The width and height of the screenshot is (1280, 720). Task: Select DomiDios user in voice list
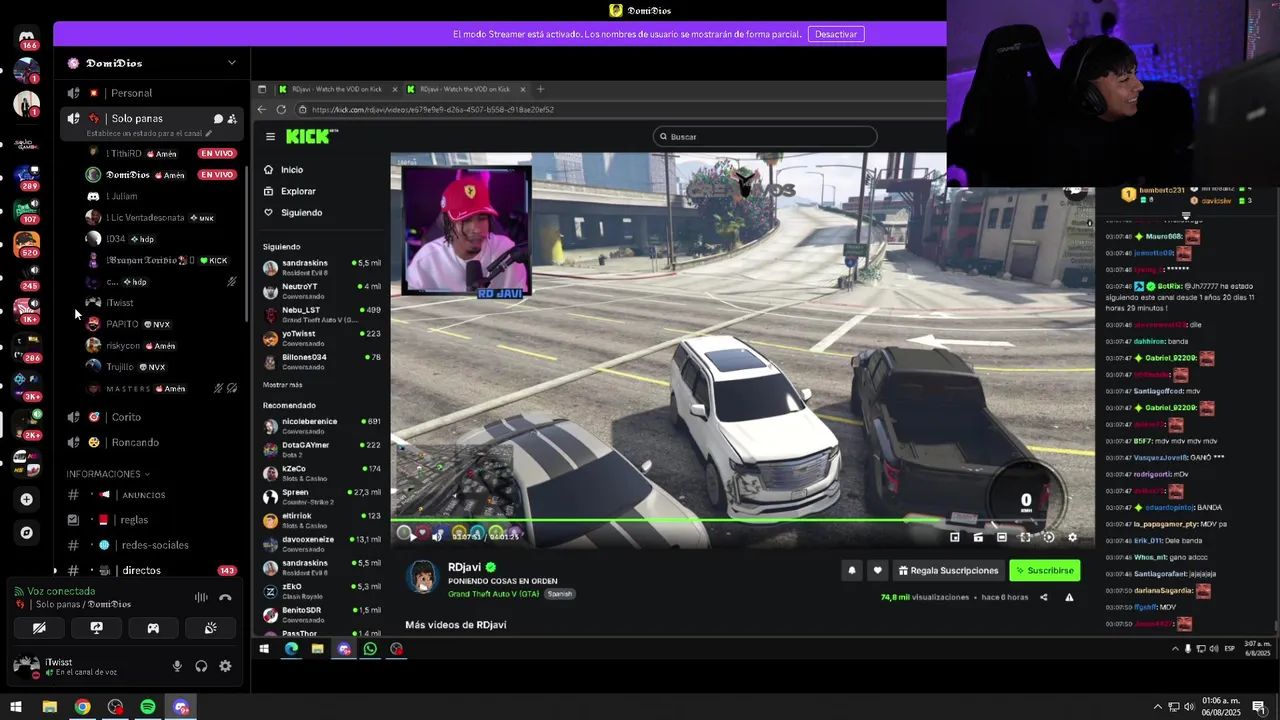pos(161,175)
